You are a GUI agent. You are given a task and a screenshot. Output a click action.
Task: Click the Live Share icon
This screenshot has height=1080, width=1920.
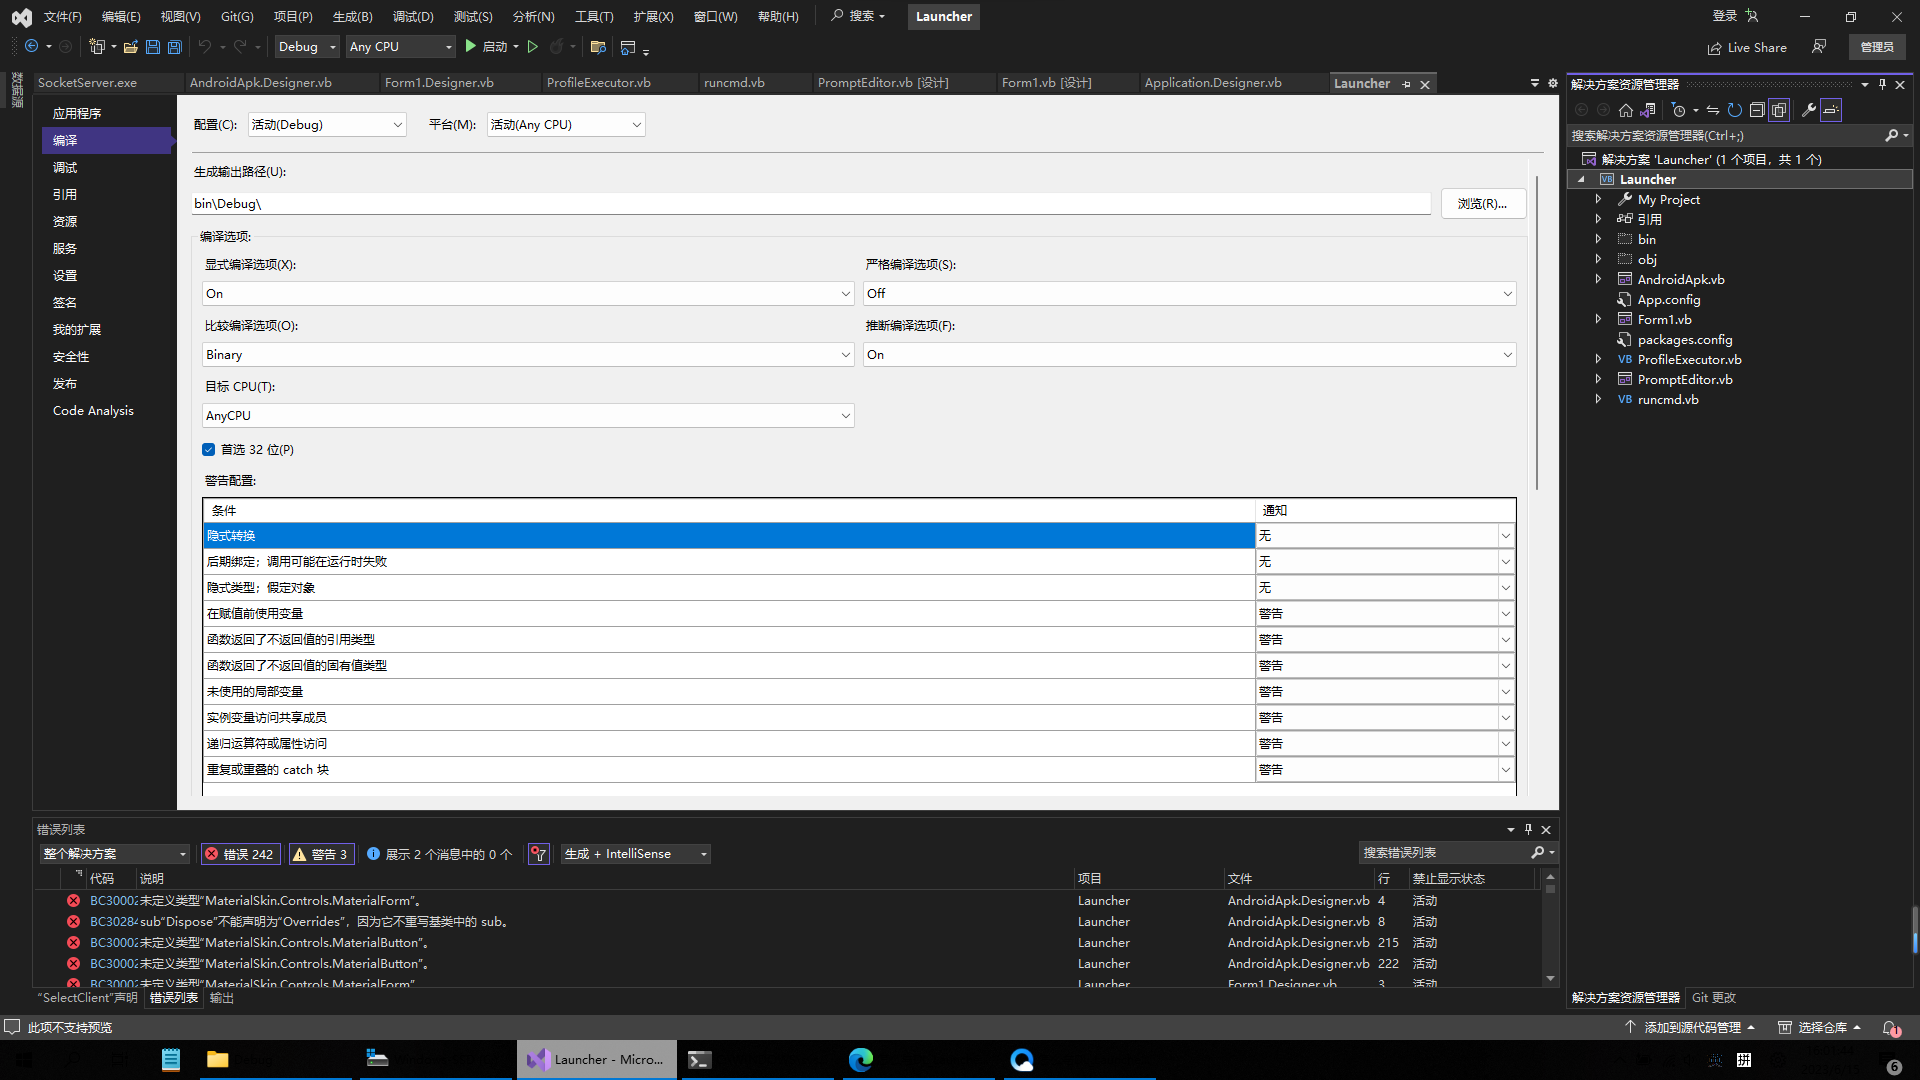tap(1711, 47)
